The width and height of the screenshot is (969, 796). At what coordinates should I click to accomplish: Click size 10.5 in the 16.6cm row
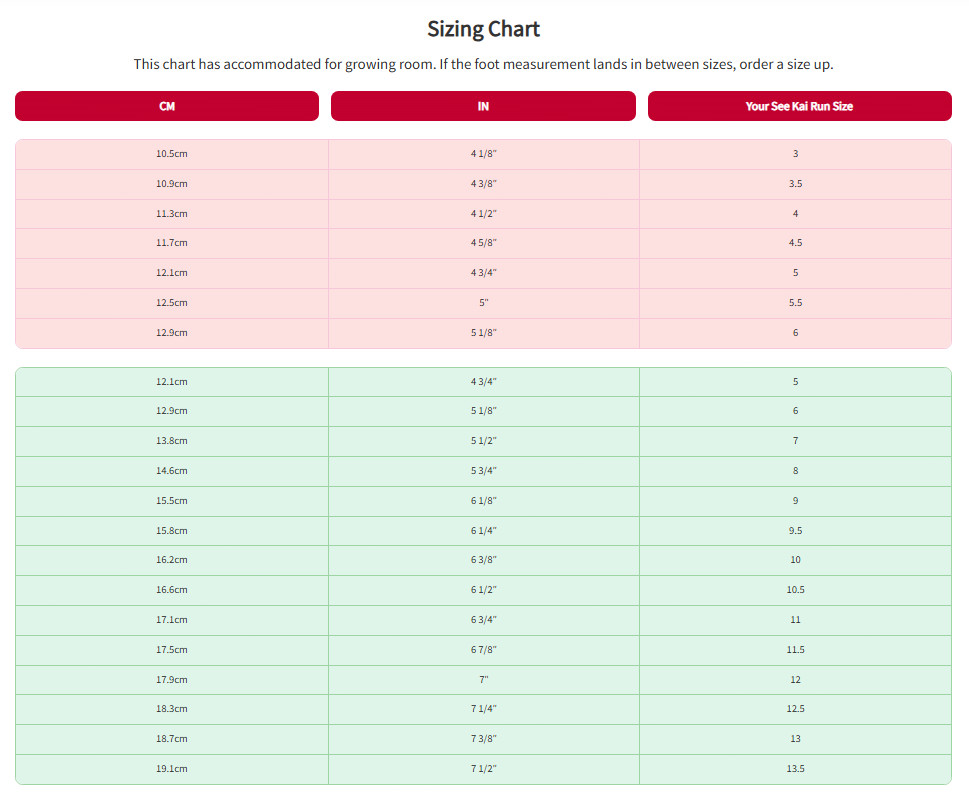click(x=795, y=590)
